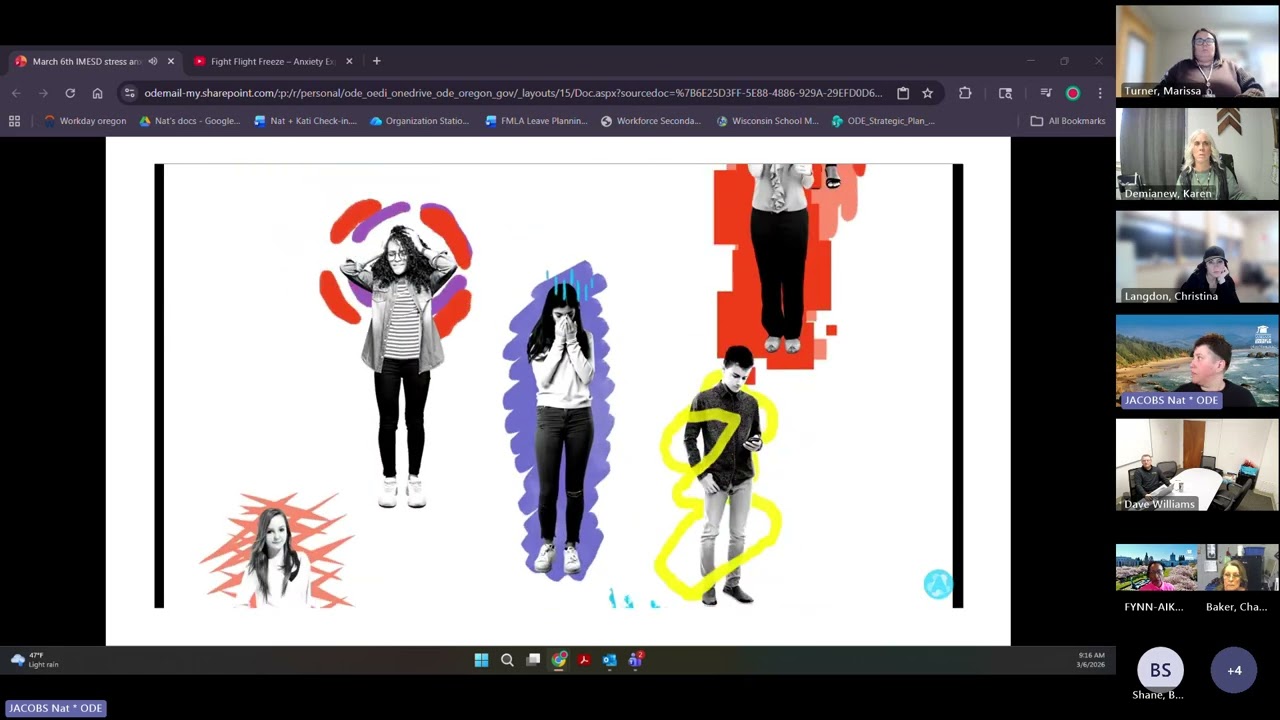The image size is (1280, 720).
Task: Open the Chrome three-dot menu
Action: (1100, 93)
